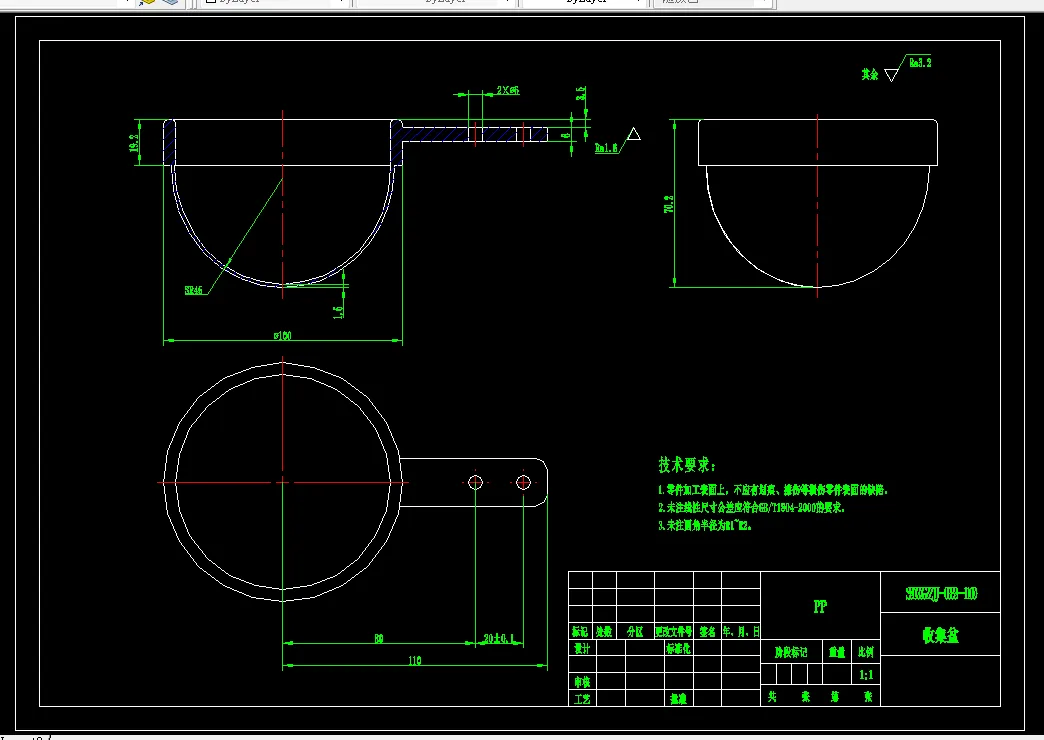Select the SR spherical radius leader label

pyautogui.click(x=193, y=290)
